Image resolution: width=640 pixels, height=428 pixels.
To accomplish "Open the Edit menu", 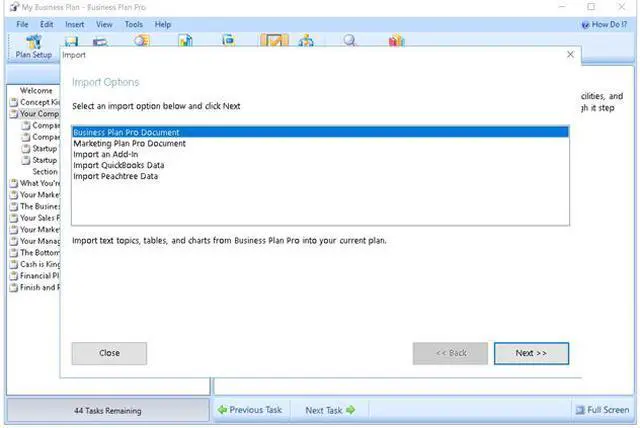I will click(x=47, y=24).
